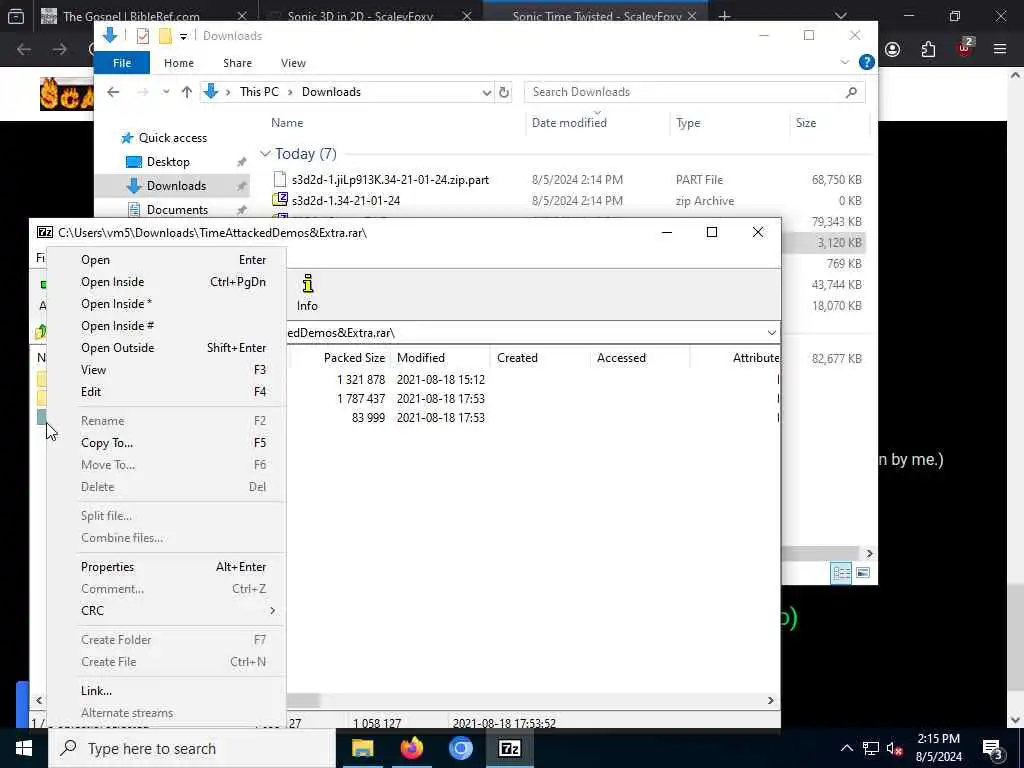Open Desktop in navigation pane
The image size is (1024, 768).
tap(168, 162)
